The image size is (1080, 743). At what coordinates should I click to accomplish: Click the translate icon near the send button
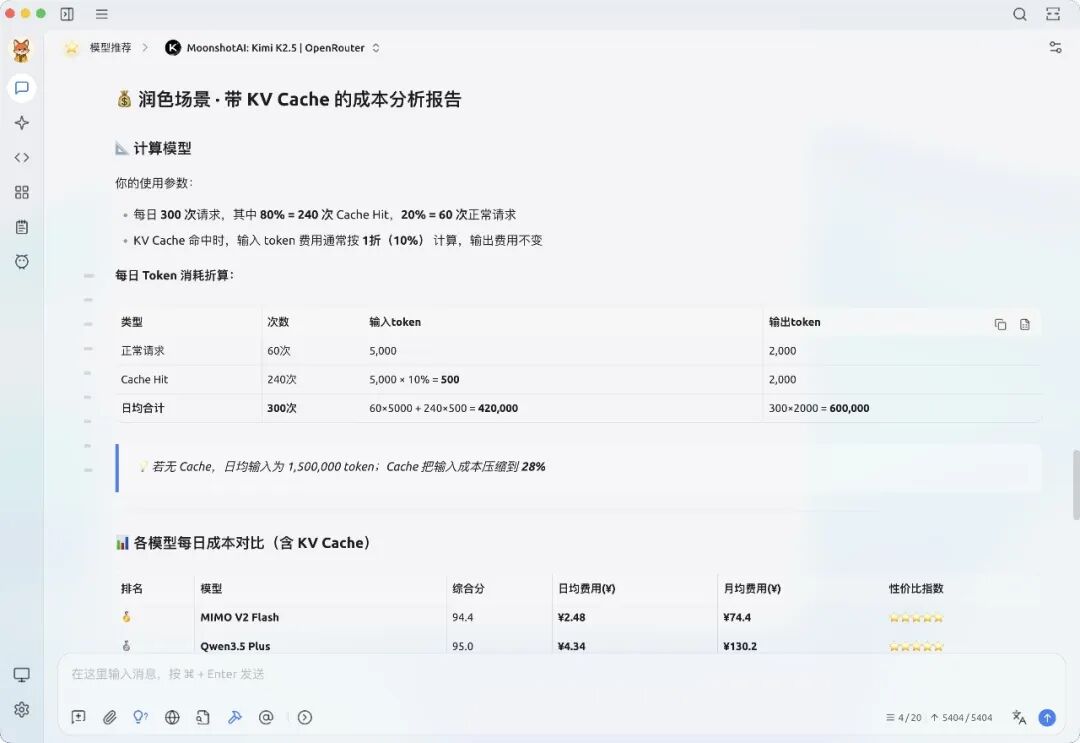point(1018,718)
